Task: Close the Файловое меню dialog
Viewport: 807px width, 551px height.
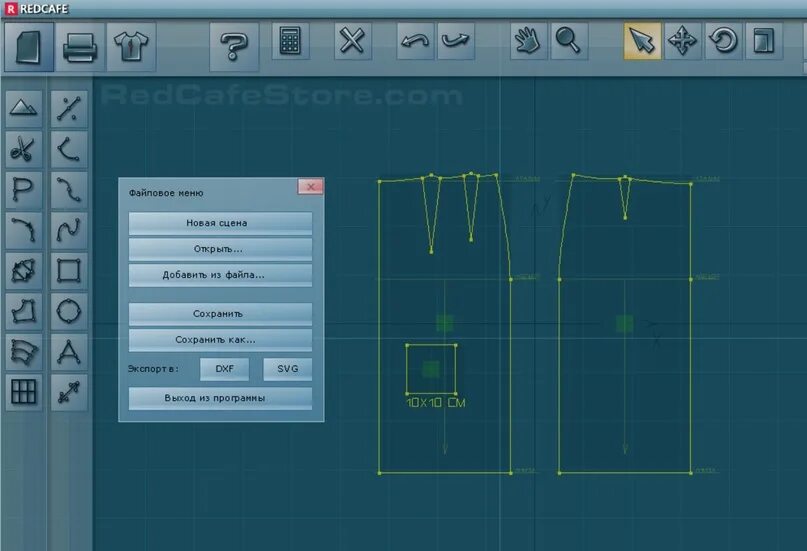Action: click(x=310, y=186)
